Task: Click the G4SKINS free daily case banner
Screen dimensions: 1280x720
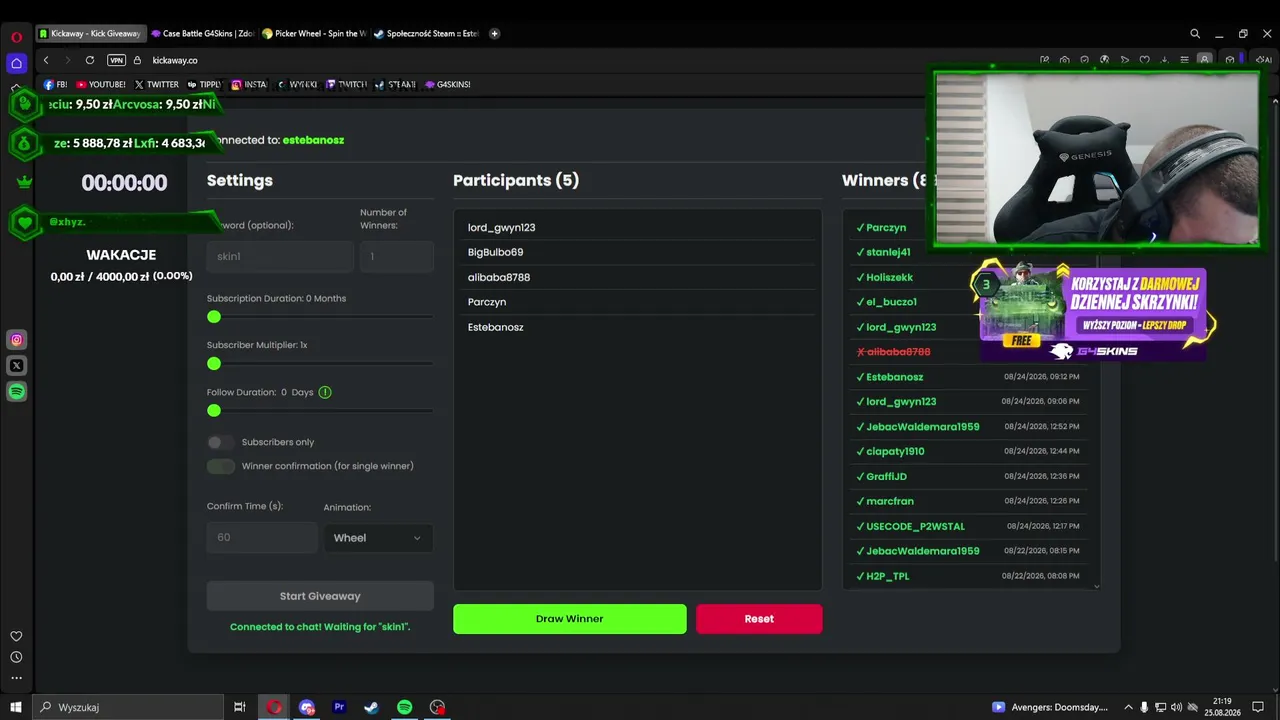Action: (1093, 313)
